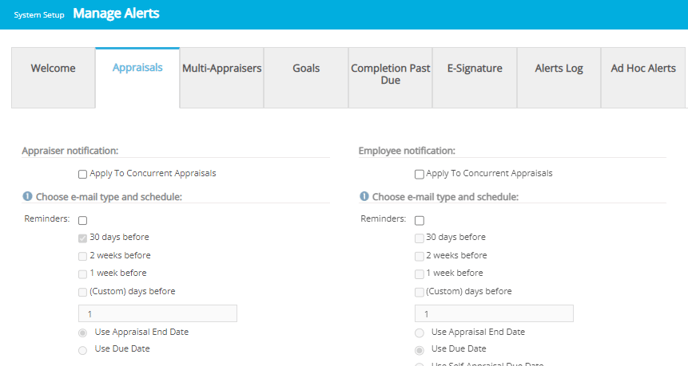
Task: Check appraiser 2 weeks before option
Action: [82, 256]
